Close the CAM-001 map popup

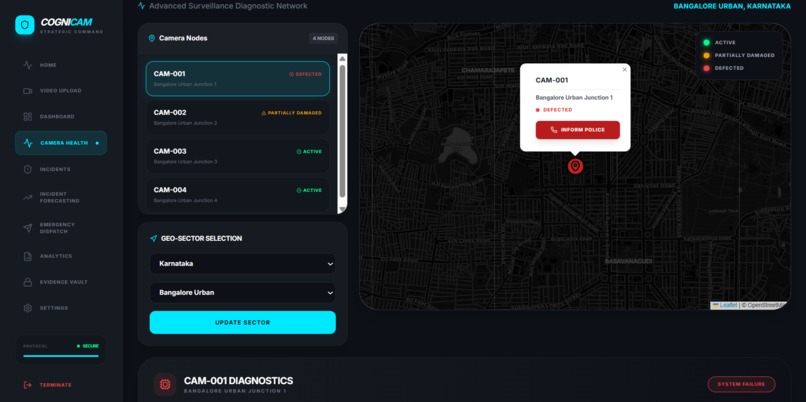coord(625,70)
